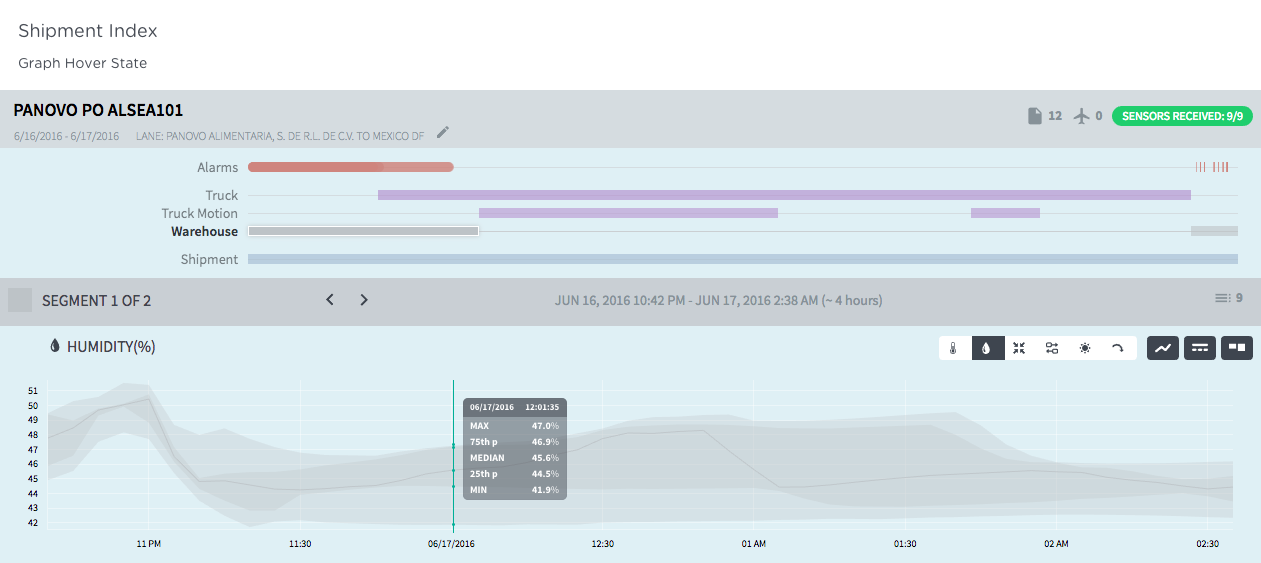This screenshot has height=563, width=1261.
Task: Click the pencil edit icon beside lane
Action: [443, 132]
